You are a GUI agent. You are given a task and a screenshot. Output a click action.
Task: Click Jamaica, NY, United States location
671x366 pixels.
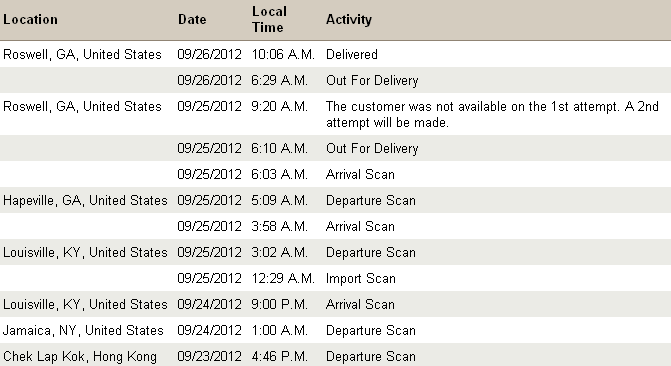pyautogui.click(x=83, y=330)
